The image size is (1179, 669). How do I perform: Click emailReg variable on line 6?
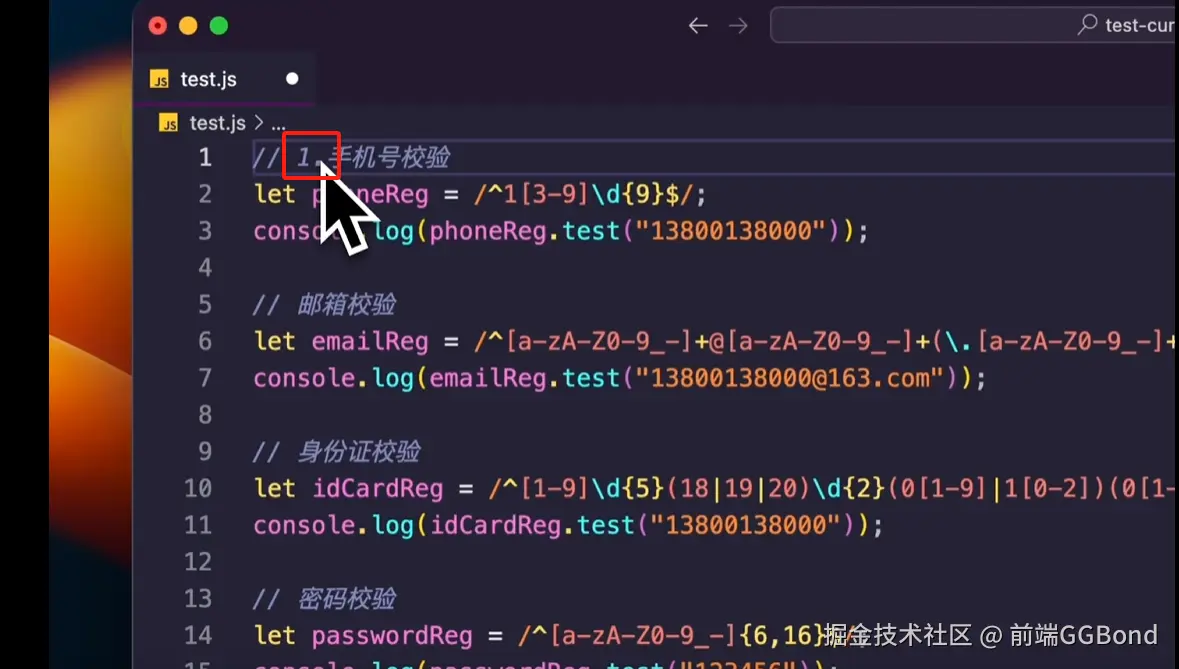369,342
